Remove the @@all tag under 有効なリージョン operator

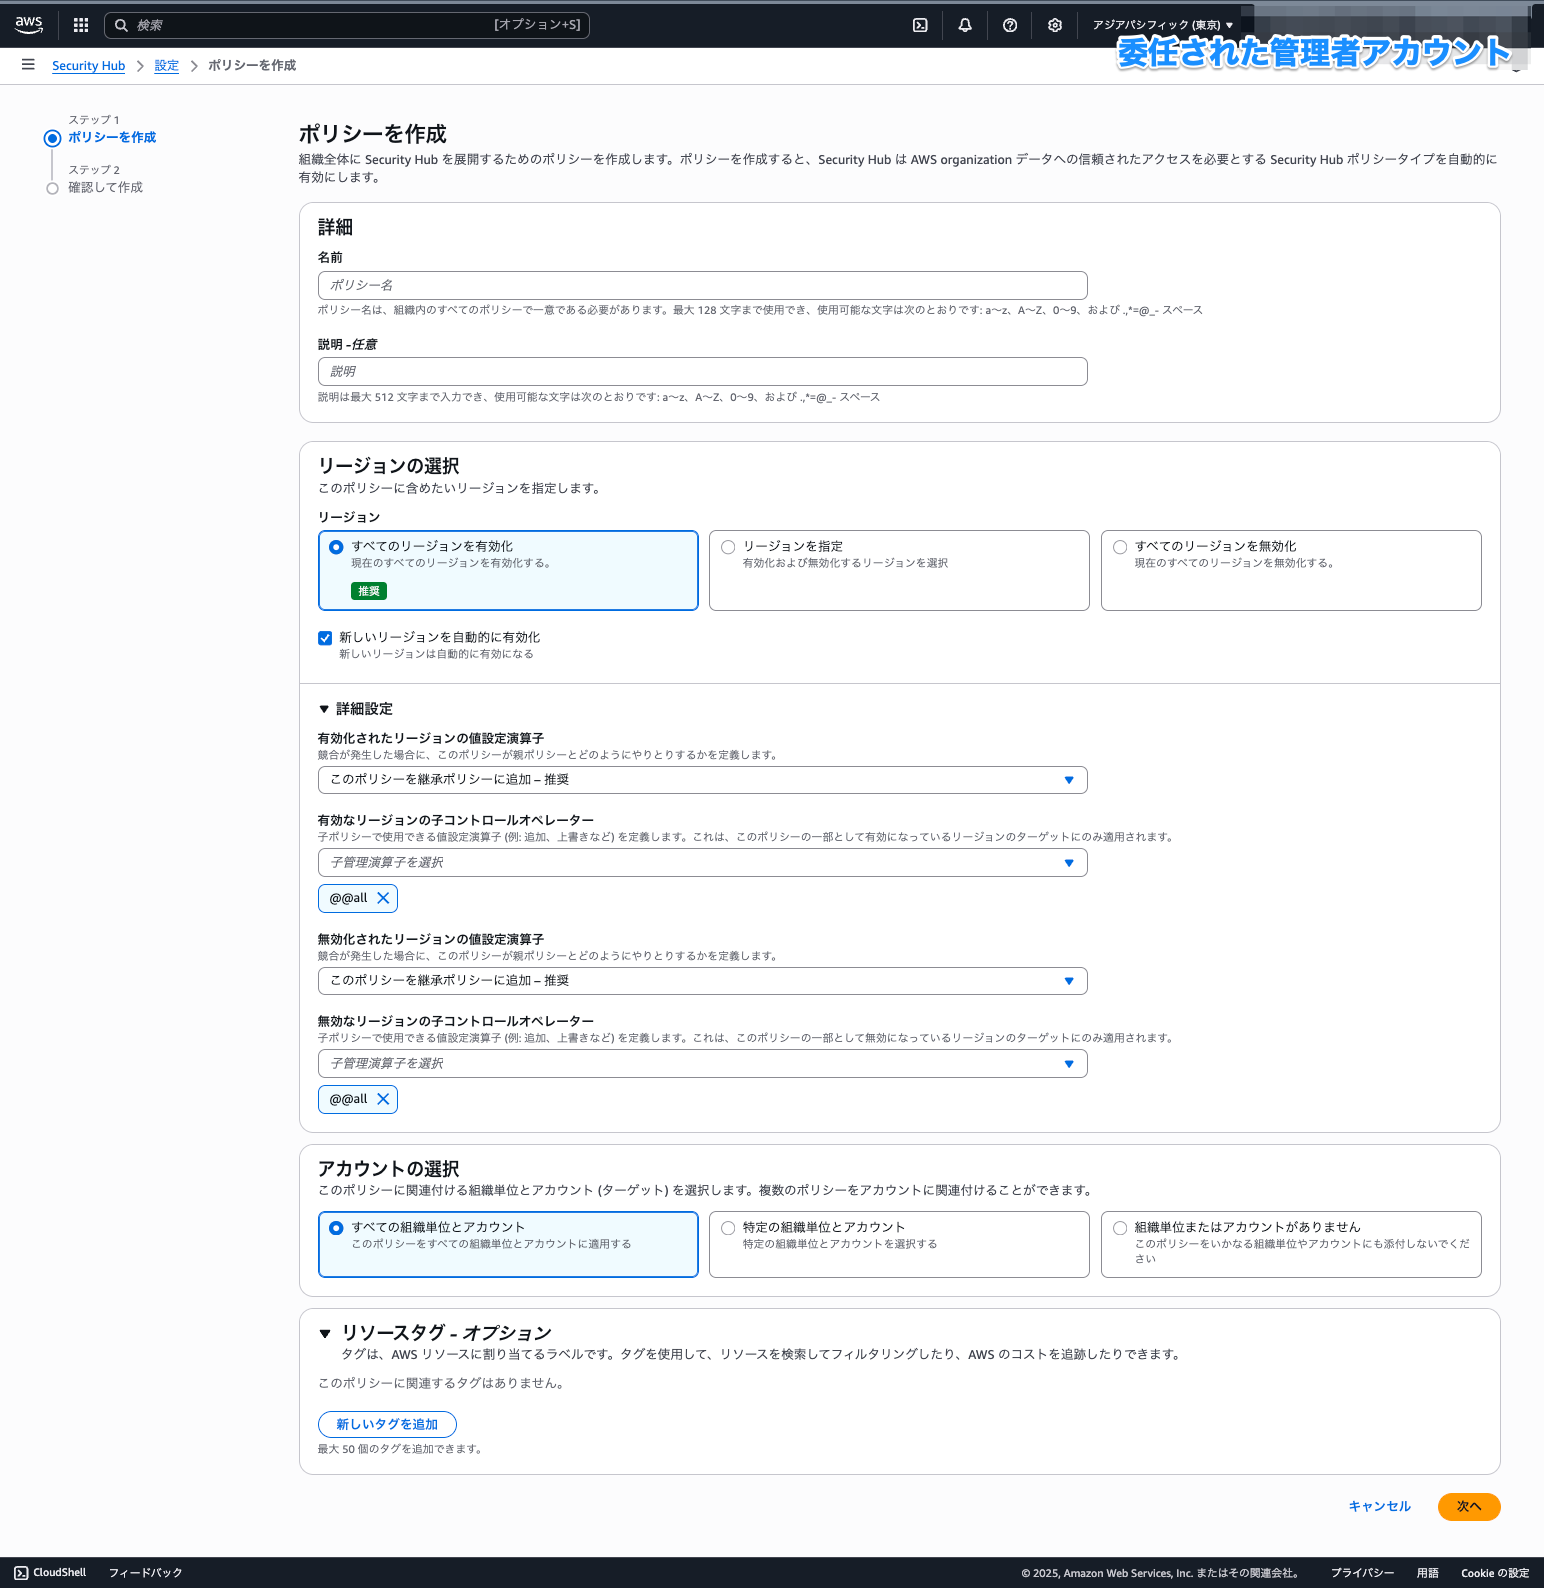[x=383, y=898]
